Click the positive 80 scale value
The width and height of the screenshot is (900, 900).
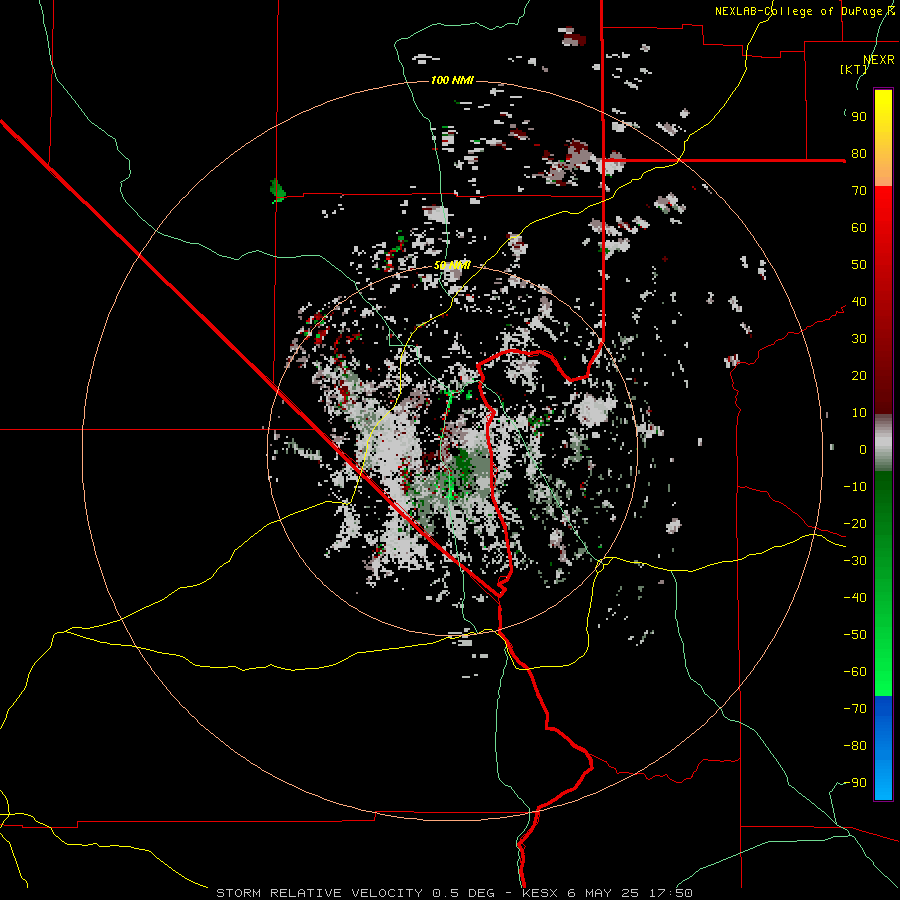[859, 153]
